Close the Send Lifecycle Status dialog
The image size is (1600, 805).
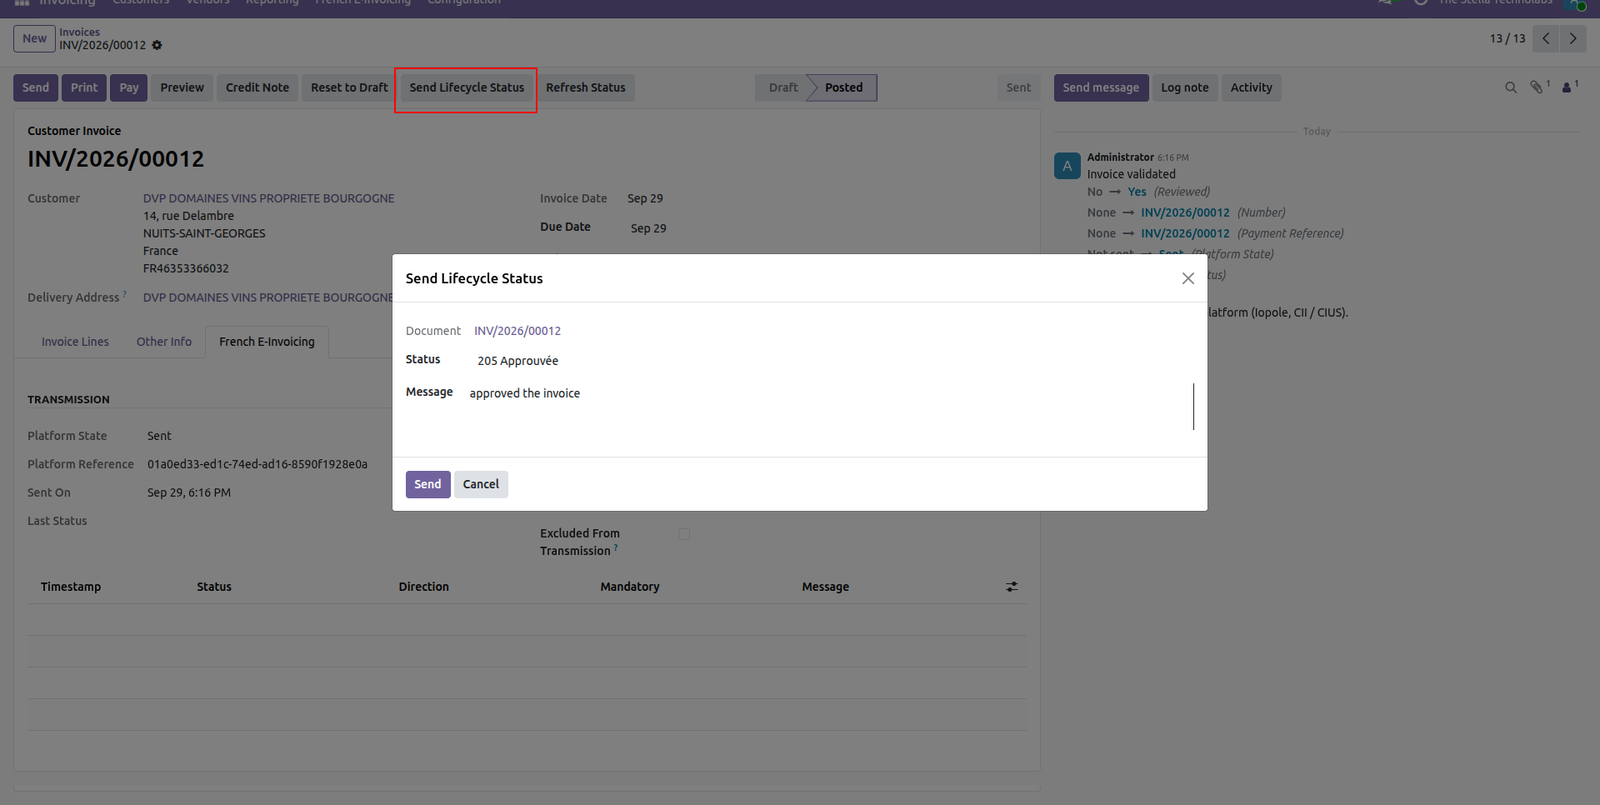click(x=1188, y=278)
